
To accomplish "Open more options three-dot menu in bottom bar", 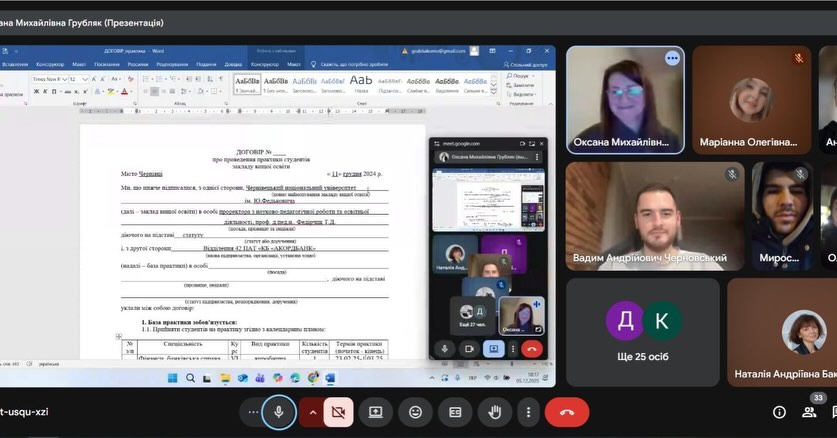I will point(528,412).
